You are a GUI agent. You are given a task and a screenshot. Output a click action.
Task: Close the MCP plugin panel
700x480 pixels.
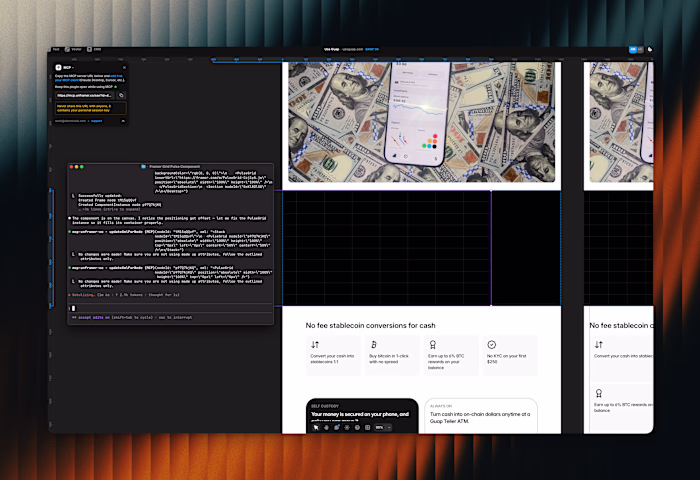tap(124, 67)
